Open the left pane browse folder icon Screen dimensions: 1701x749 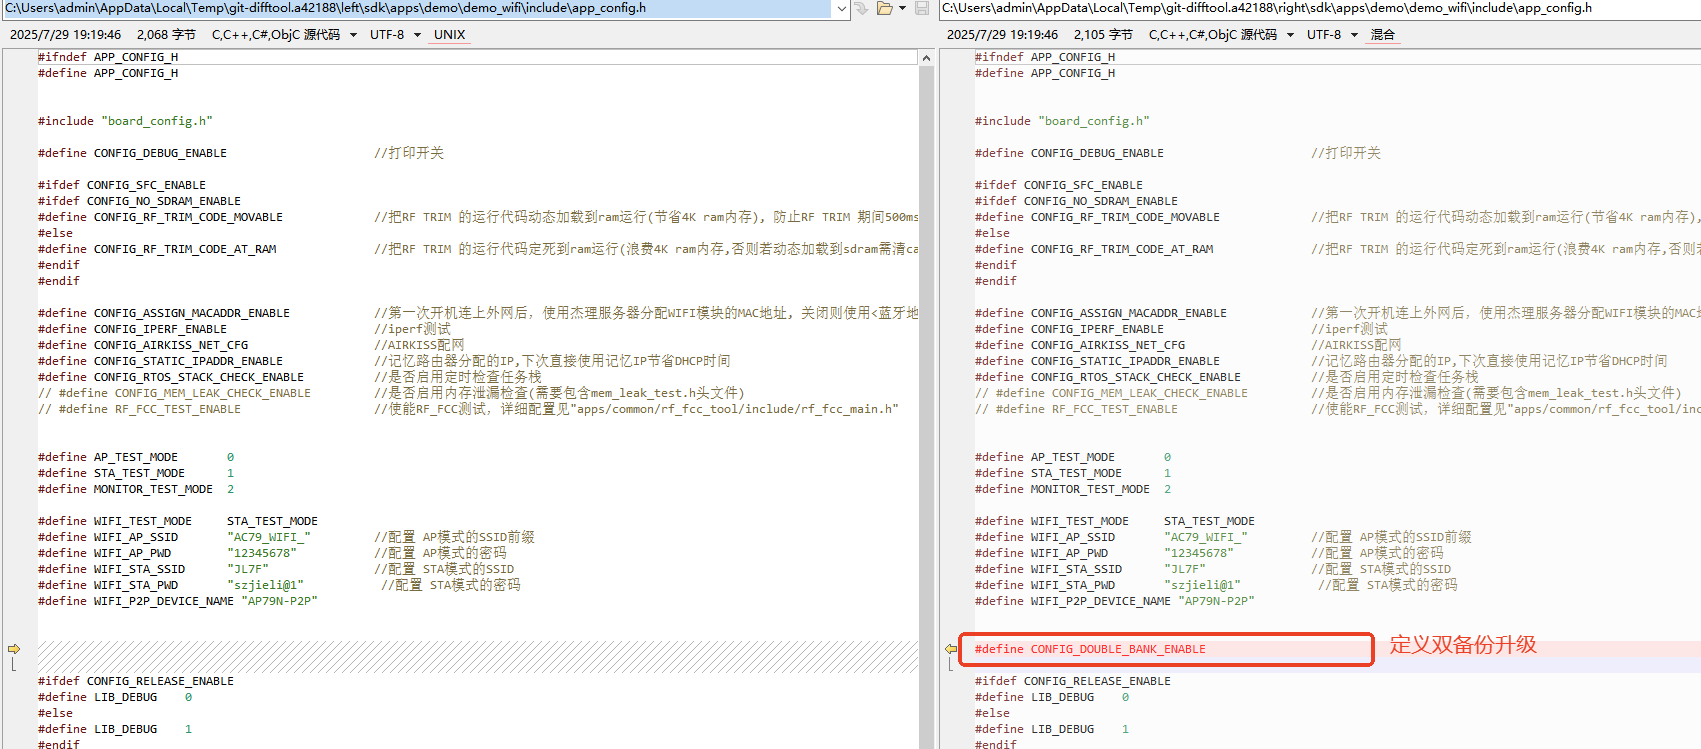point(884,9)
